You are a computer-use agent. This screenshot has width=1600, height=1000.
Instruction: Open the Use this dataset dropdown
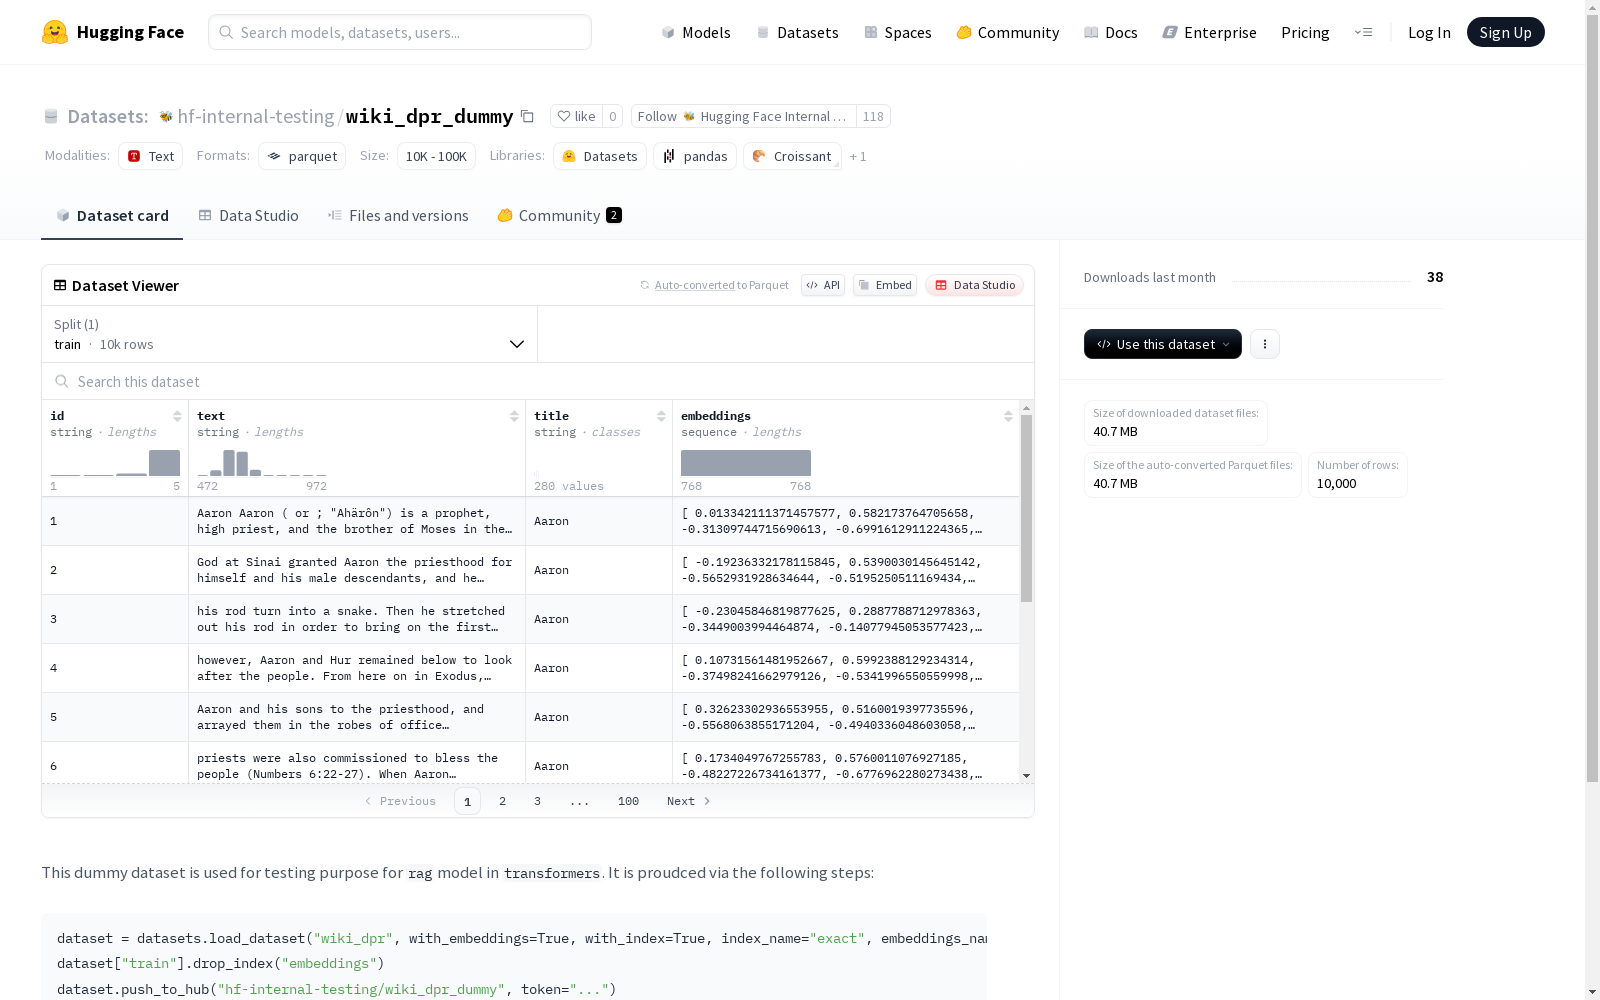1163,344
